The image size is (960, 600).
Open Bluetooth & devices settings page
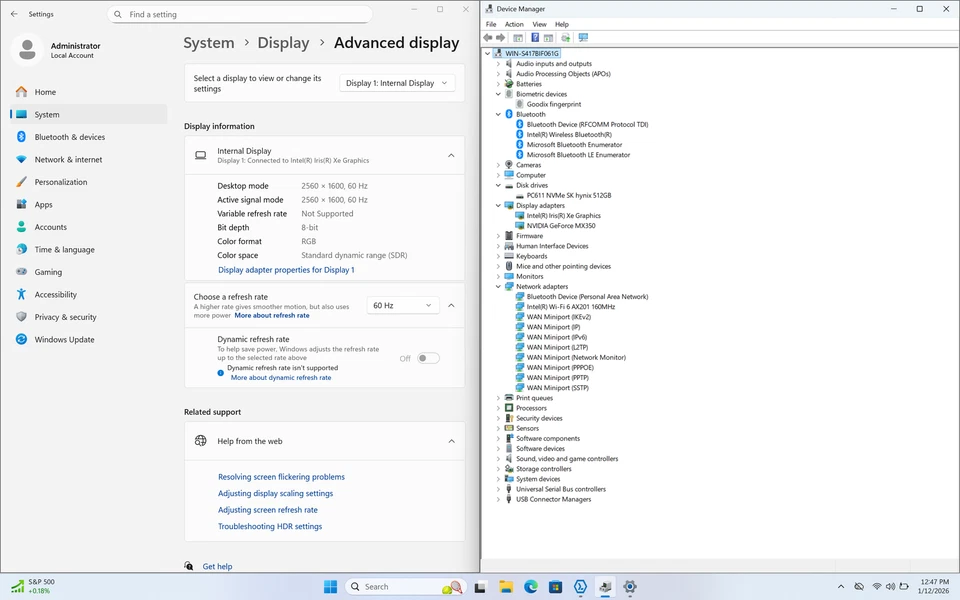(x=69, y=137)
